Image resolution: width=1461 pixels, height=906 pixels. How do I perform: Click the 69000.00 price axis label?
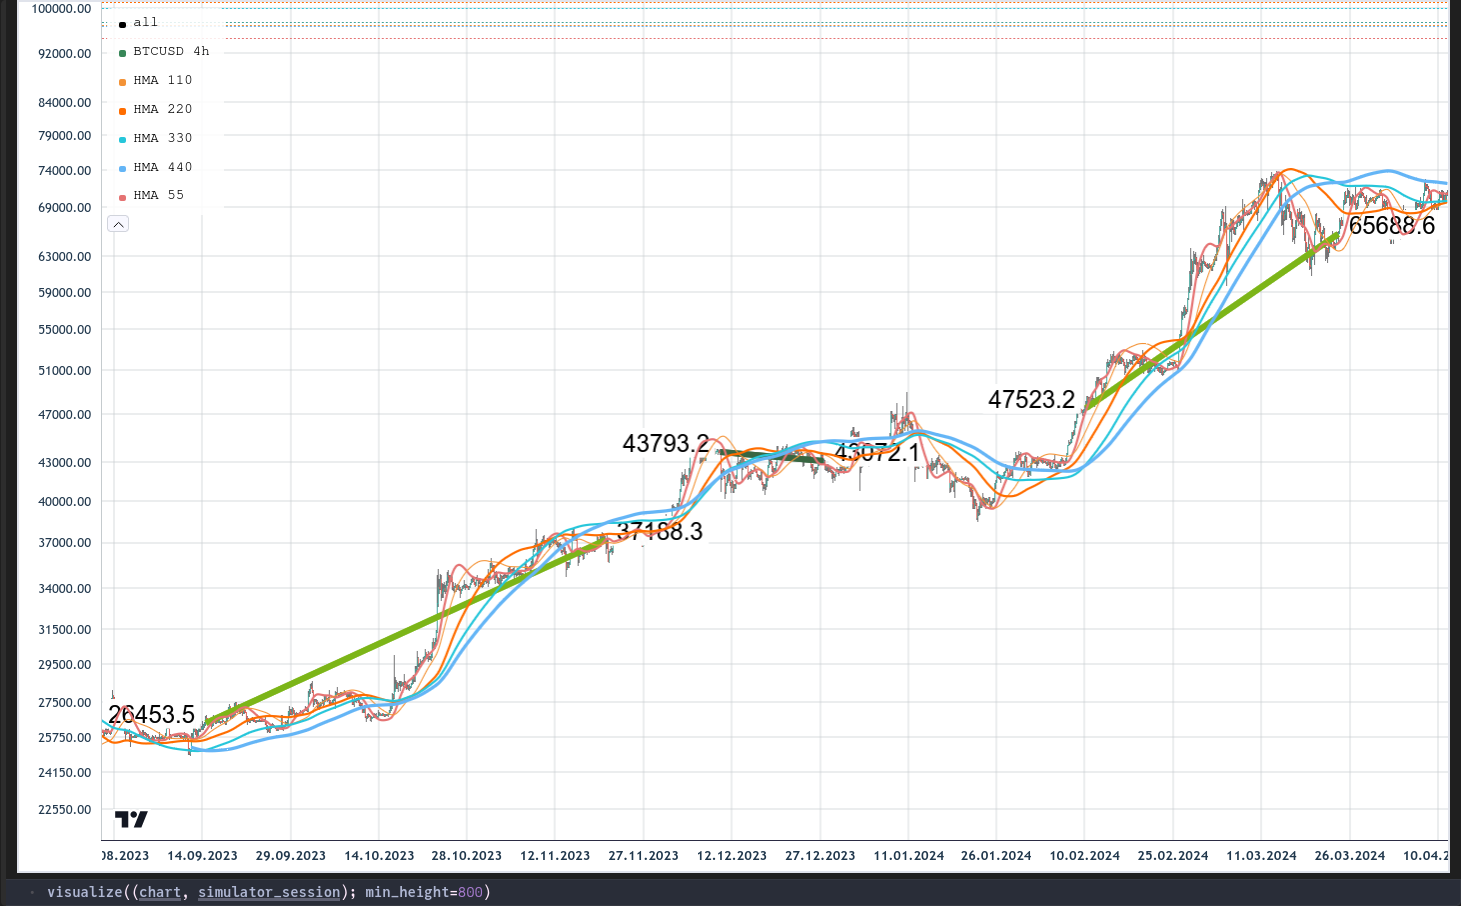[x=65, y=207]
